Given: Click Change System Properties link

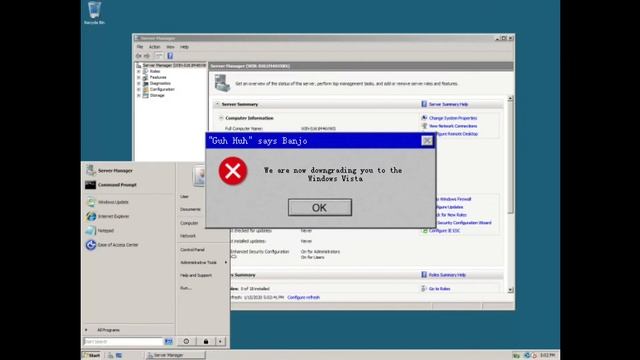Looking at the screenshot, I should (453, 118).
